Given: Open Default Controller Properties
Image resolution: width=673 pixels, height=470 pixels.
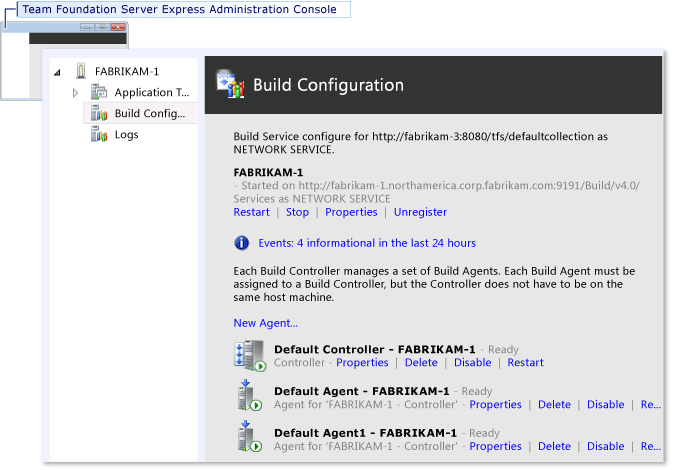Looking at the screenshot, I should 362,363.
